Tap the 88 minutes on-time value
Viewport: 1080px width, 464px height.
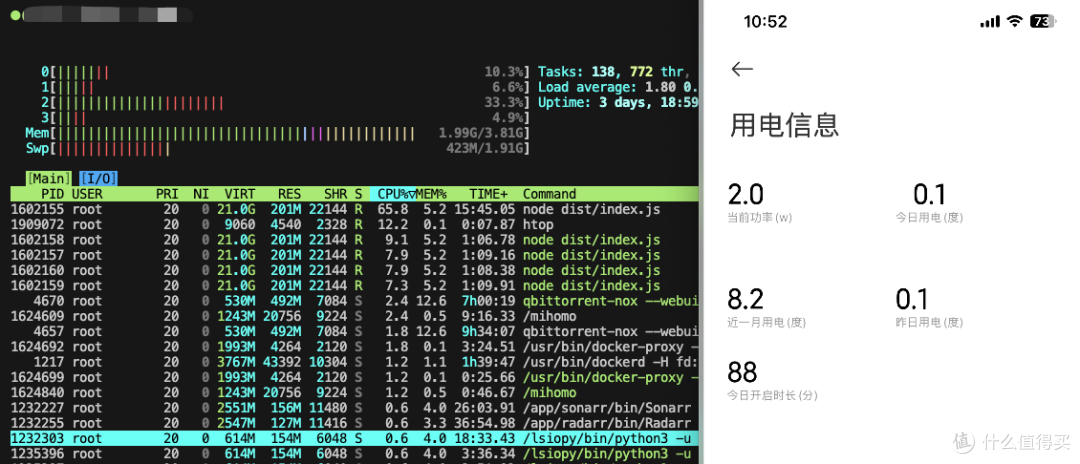pos(742,372)
